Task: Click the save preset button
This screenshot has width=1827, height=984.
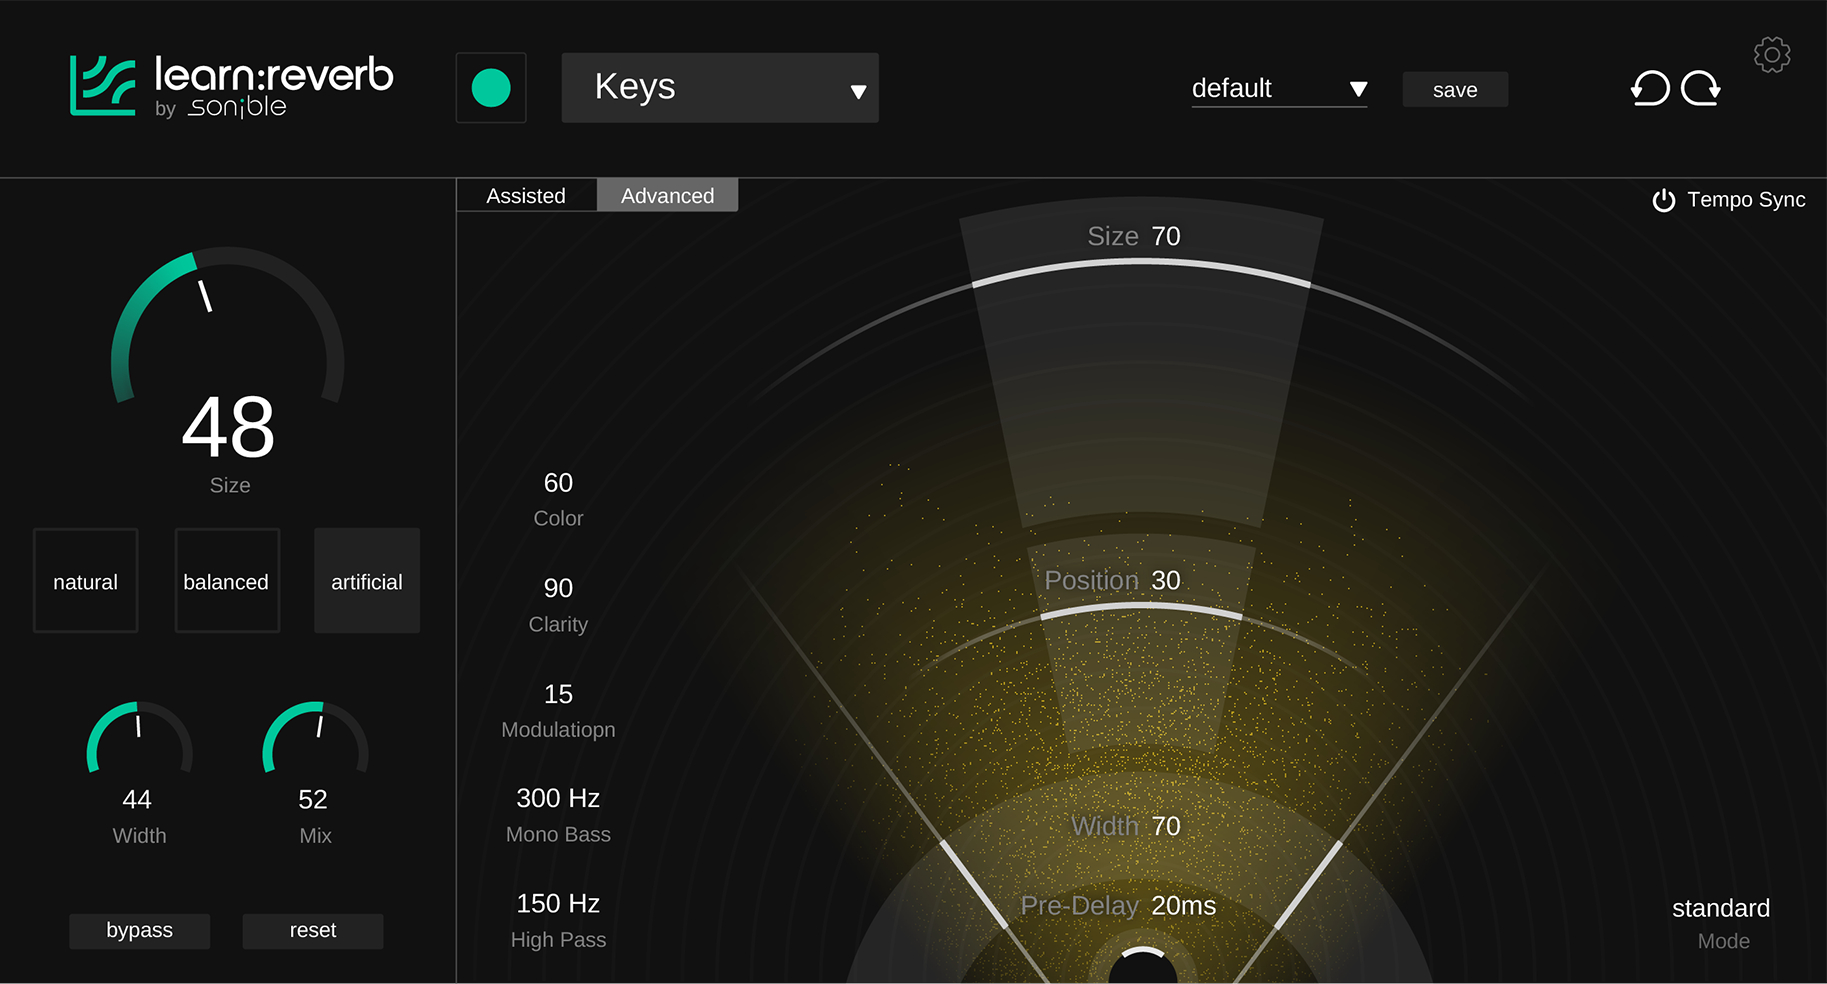Action: [x=1454, y=90]
